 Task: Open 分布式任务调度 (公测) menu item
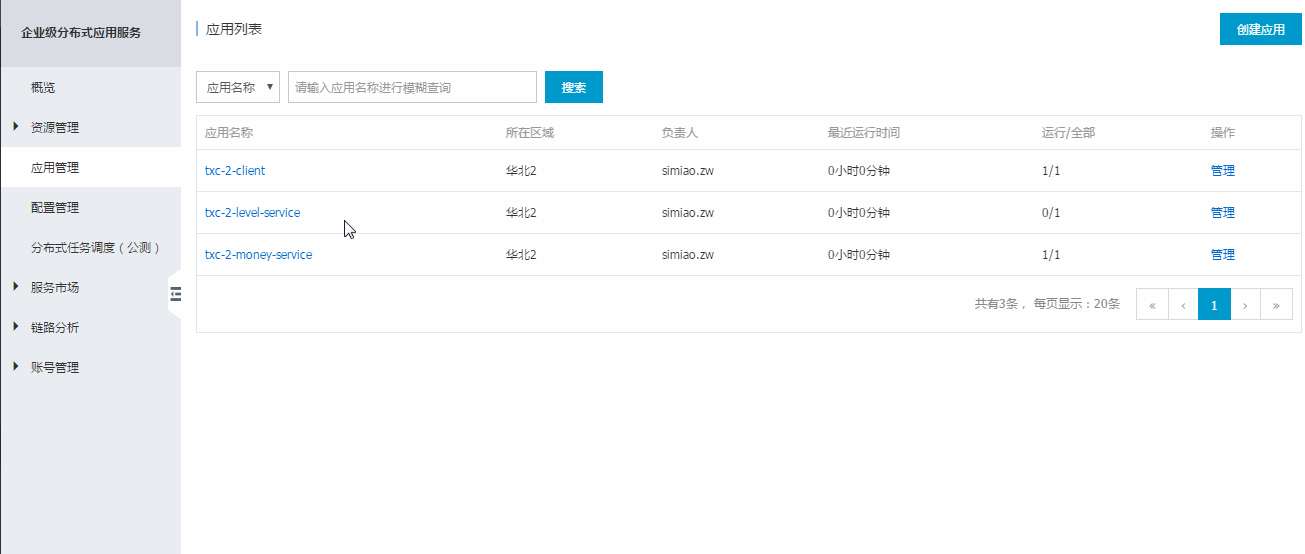pyautogui.click(x=95, y=247)
